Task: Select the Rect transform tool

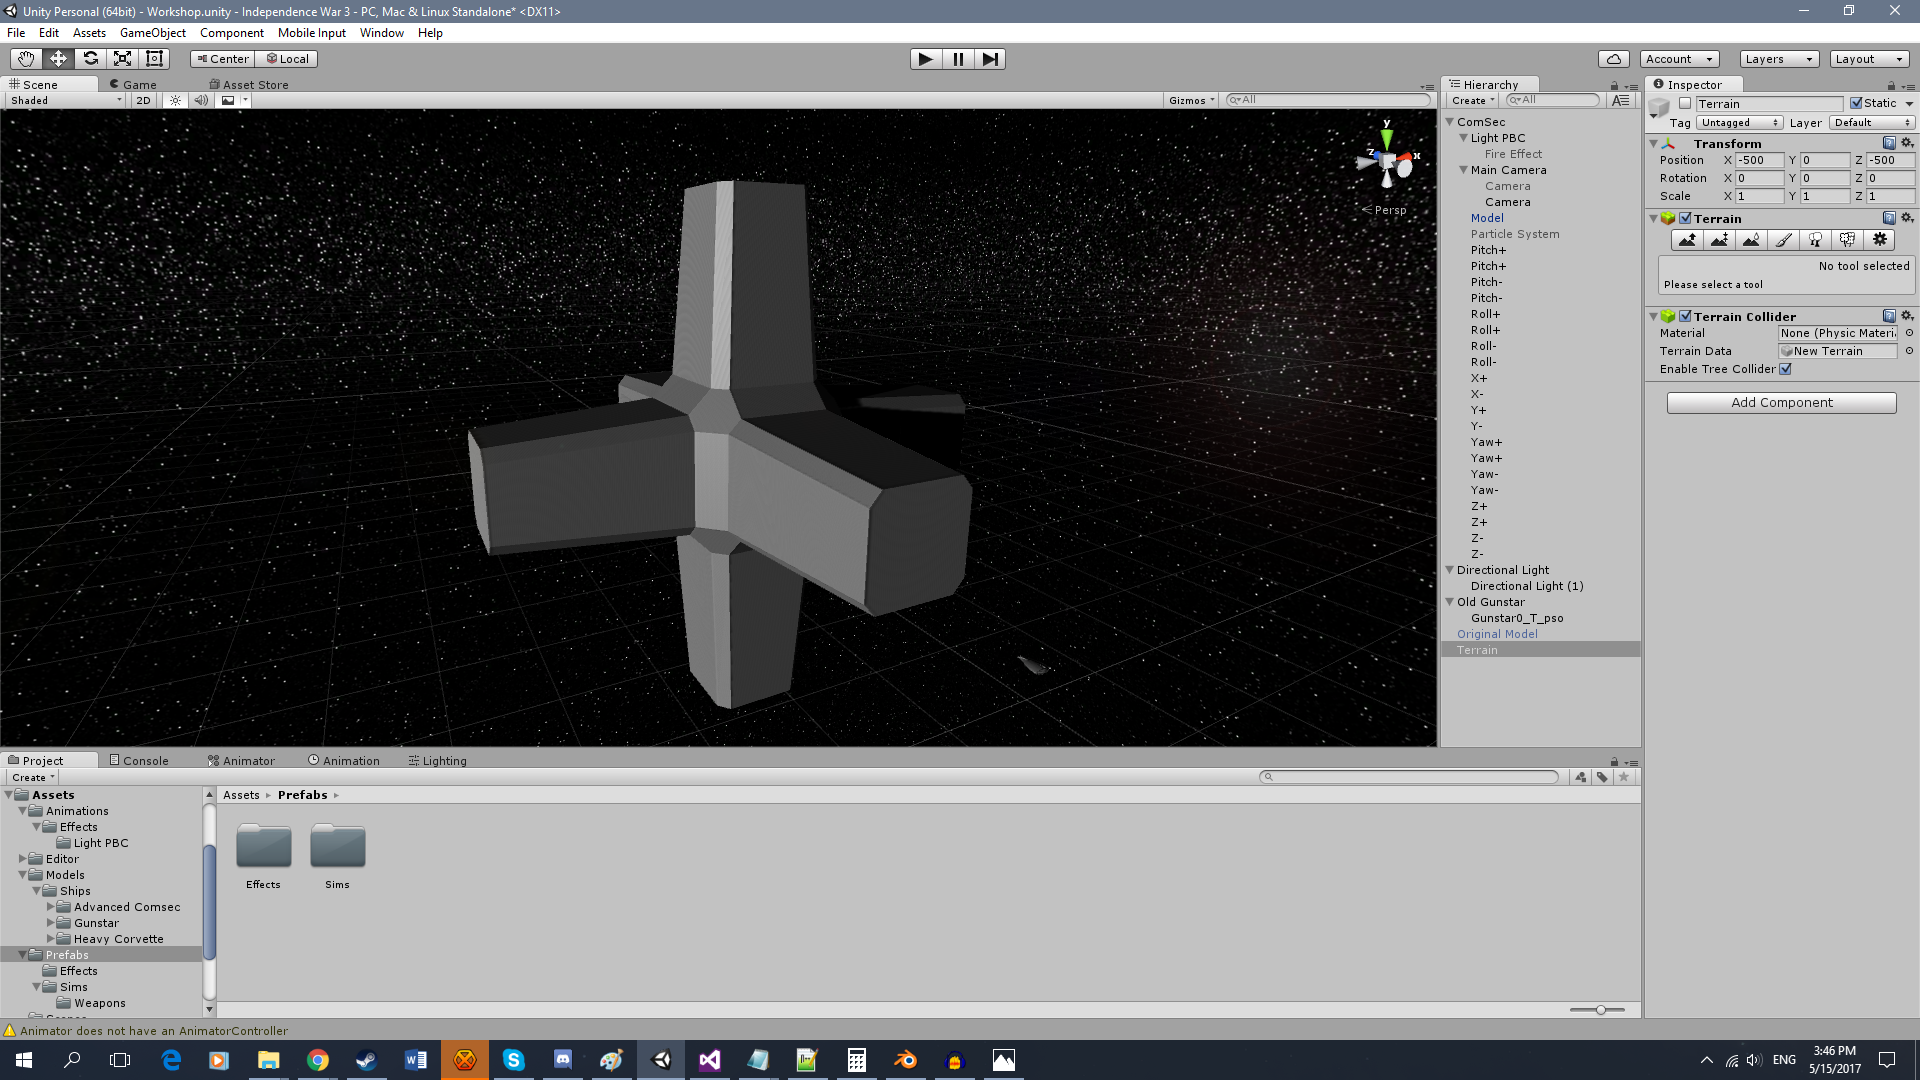Action: 154,59
